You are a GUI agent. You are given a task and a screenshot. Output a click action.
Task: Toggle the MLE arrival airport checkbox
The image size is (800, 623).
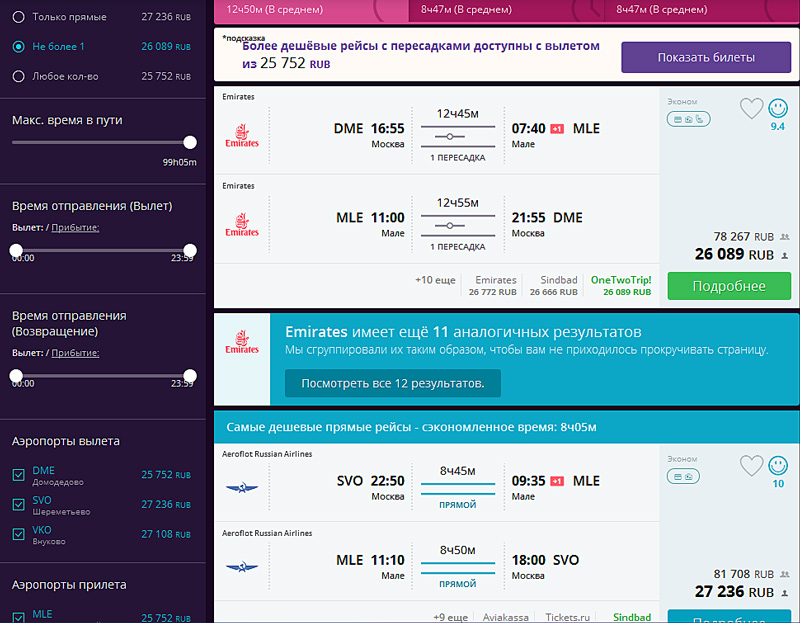coord(18,617)
